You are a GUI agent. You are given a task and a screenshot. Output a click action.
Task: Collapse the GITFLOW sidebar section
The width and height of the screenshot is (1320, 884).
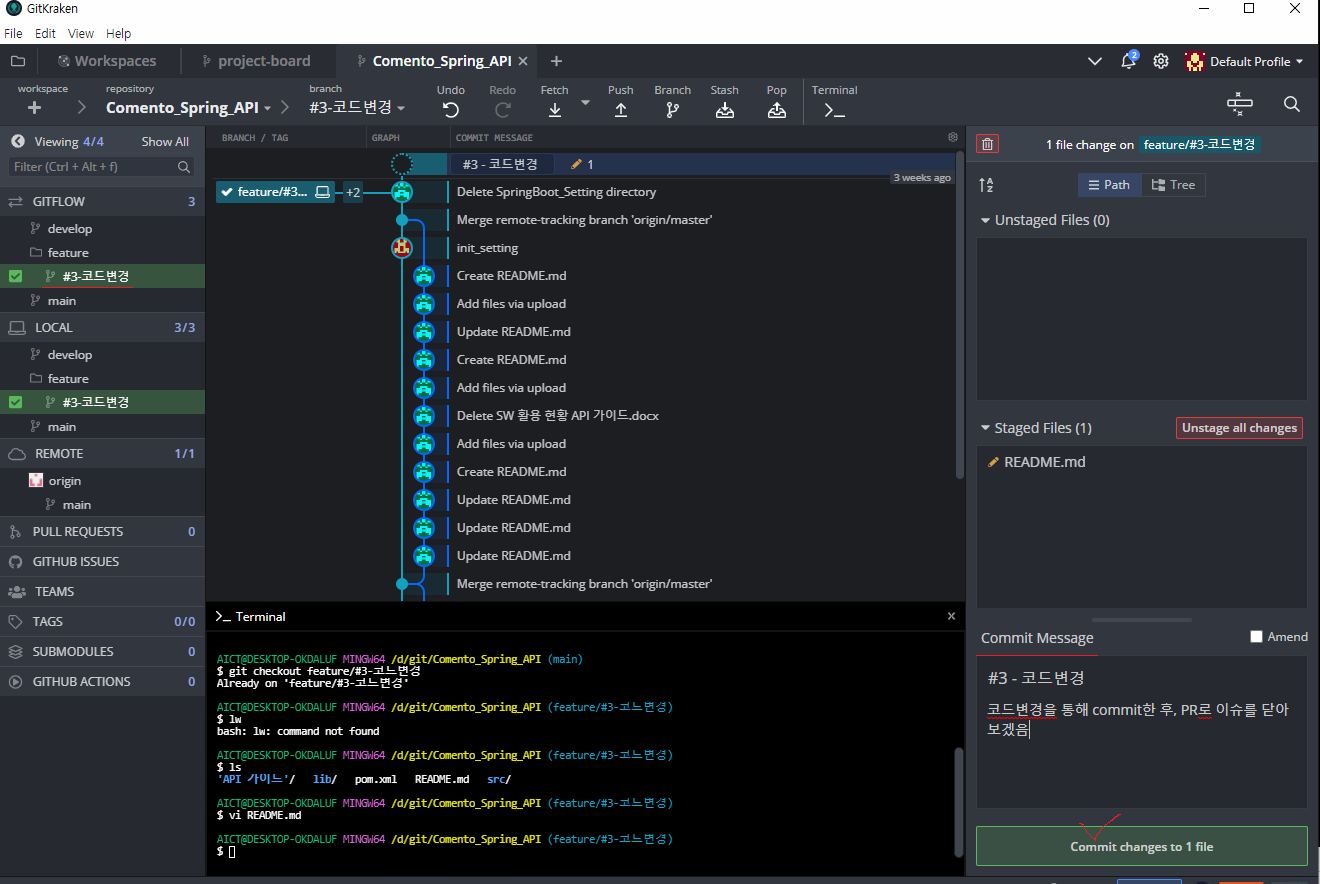[102, 201]
